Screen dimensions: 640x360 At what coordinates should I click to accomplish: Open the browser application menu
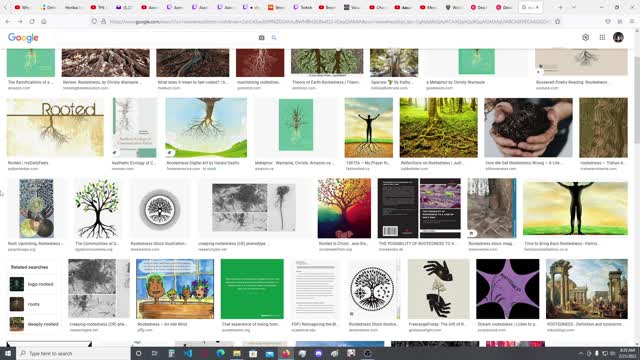tap(631, 21)
